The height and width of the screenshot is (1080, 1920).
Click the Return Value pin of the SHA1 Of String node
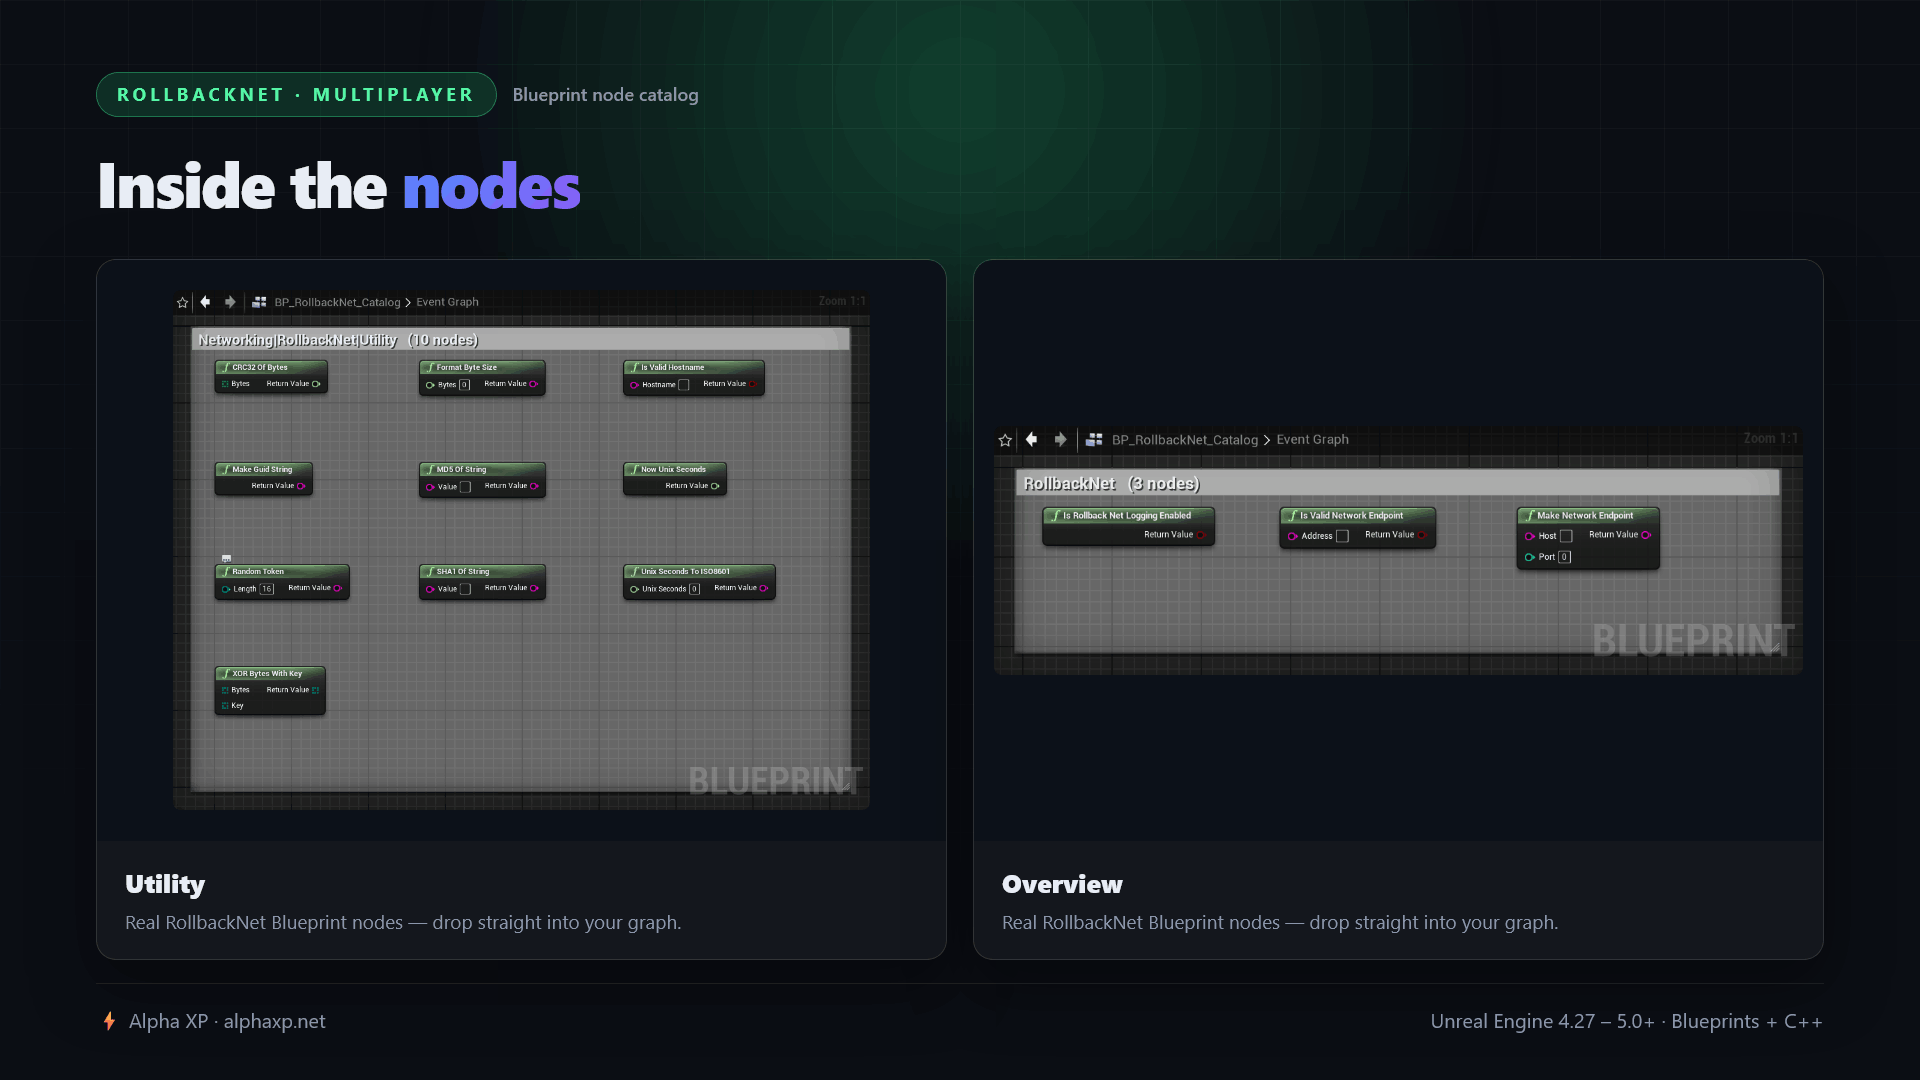tap(534, 588)
